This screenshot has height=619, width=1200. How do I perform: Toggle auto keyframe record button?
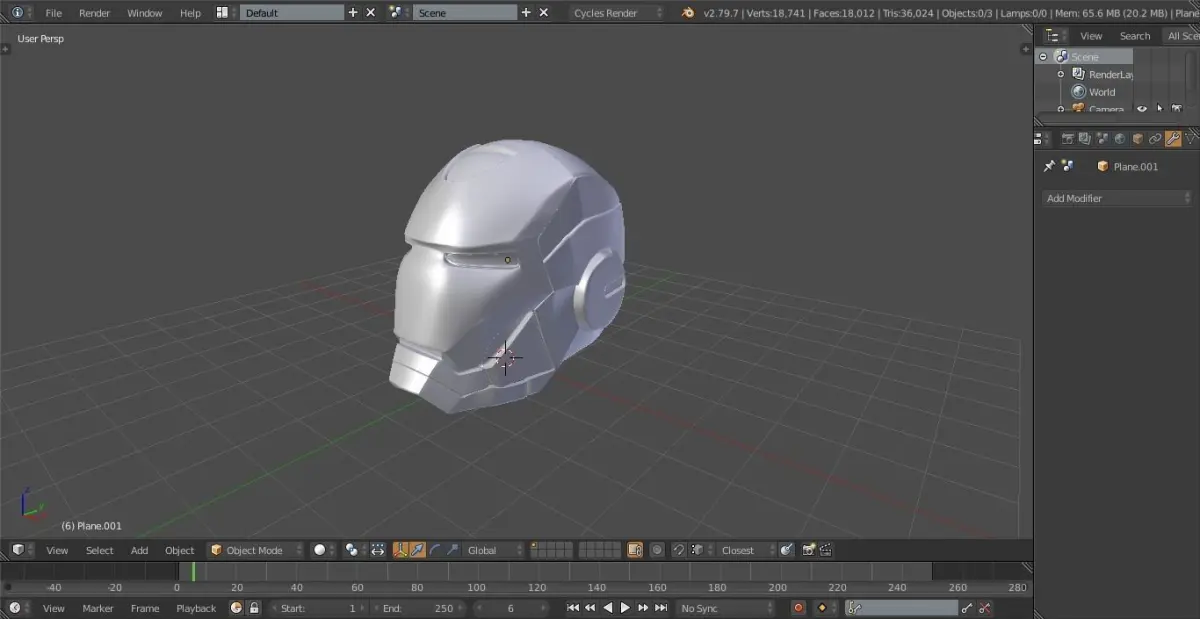(x=798, y=608)
